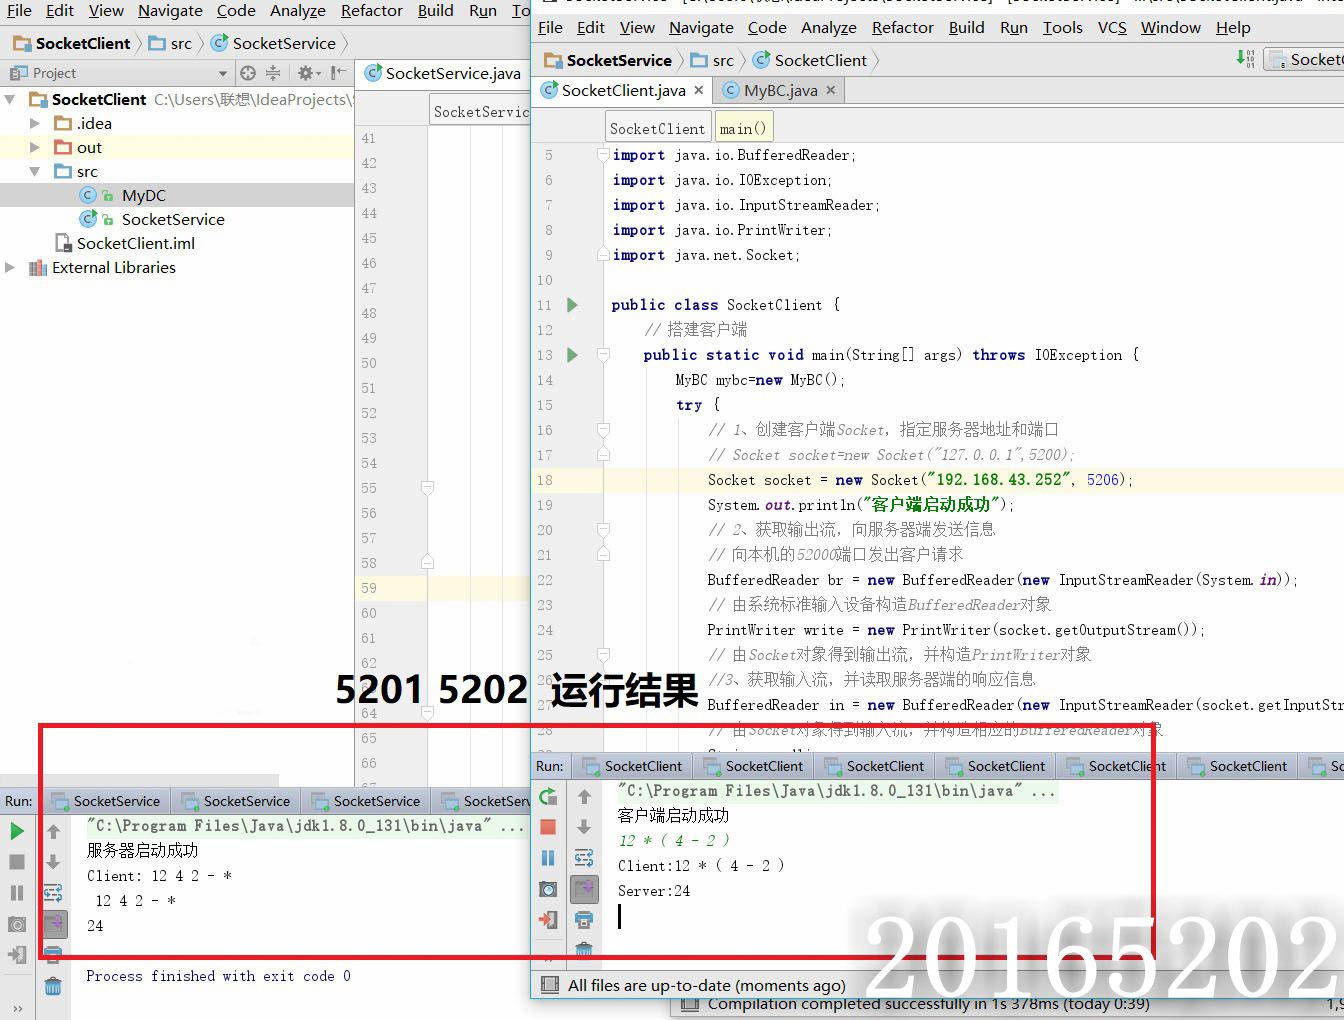Viewport: 1344px width, 1020px height.
Task: Click src breadcrumb in the back window
Action: click(171, 43)
